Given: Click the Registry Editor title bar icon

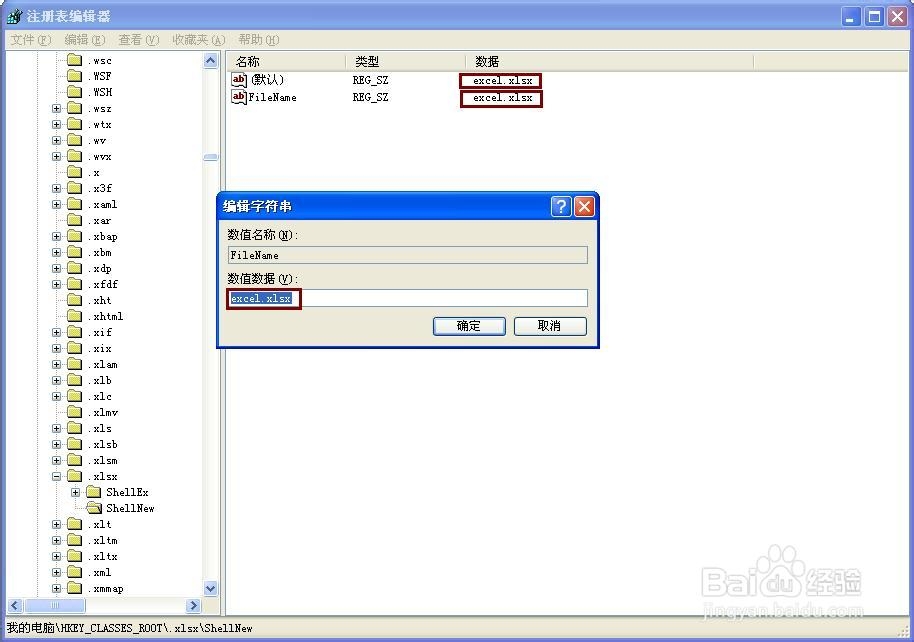Looking at the screenshot, I should pos(13,15).
